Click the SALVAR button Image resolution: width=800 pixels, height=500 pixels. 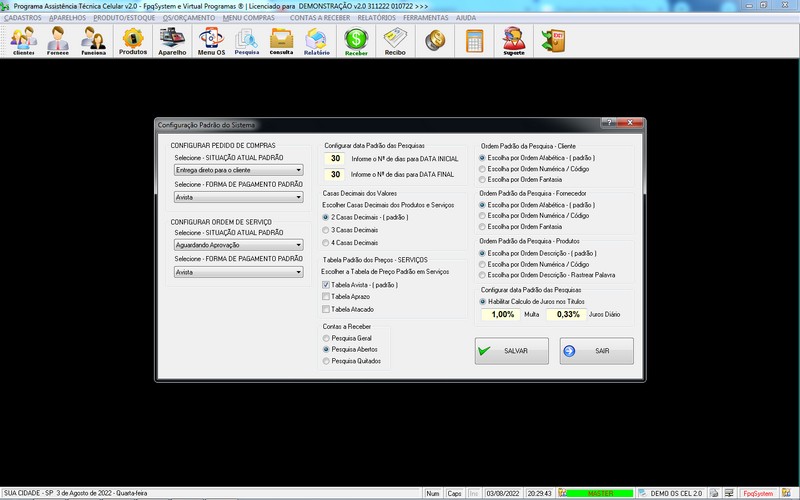(512, 351)
